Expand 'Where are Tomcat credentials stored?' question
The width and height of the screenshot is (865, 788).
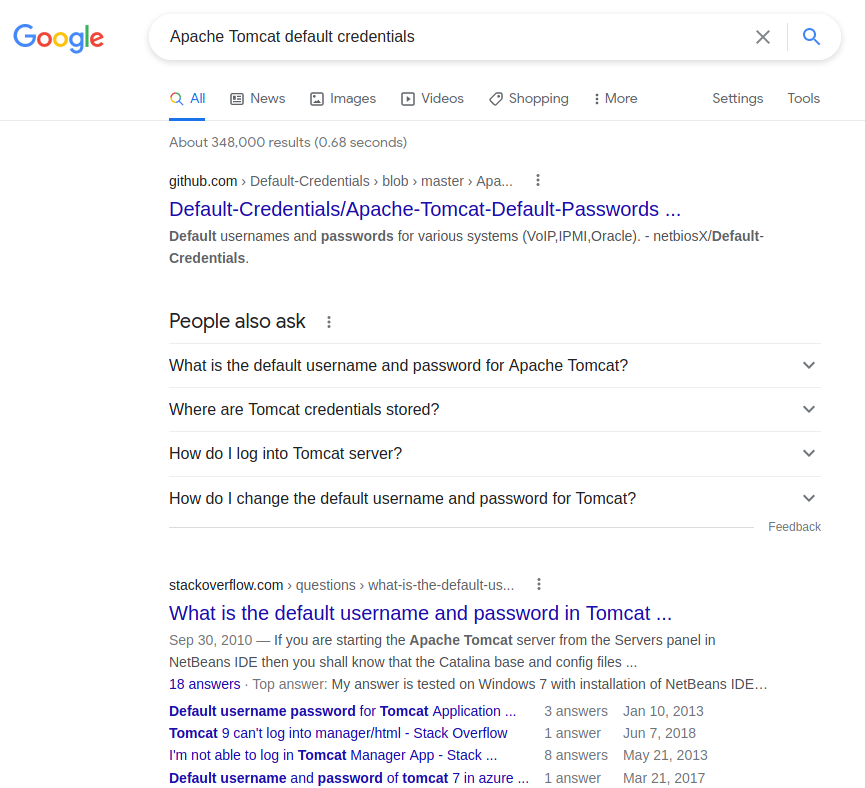[x=494, y=409]
